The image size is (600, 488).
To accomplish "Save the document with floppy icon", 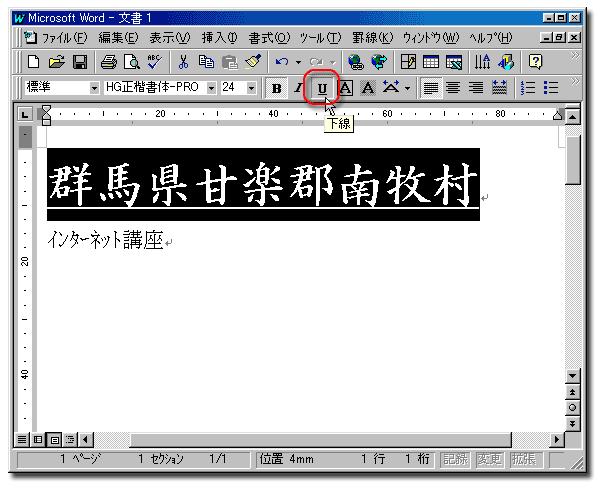I will (80, 62).
